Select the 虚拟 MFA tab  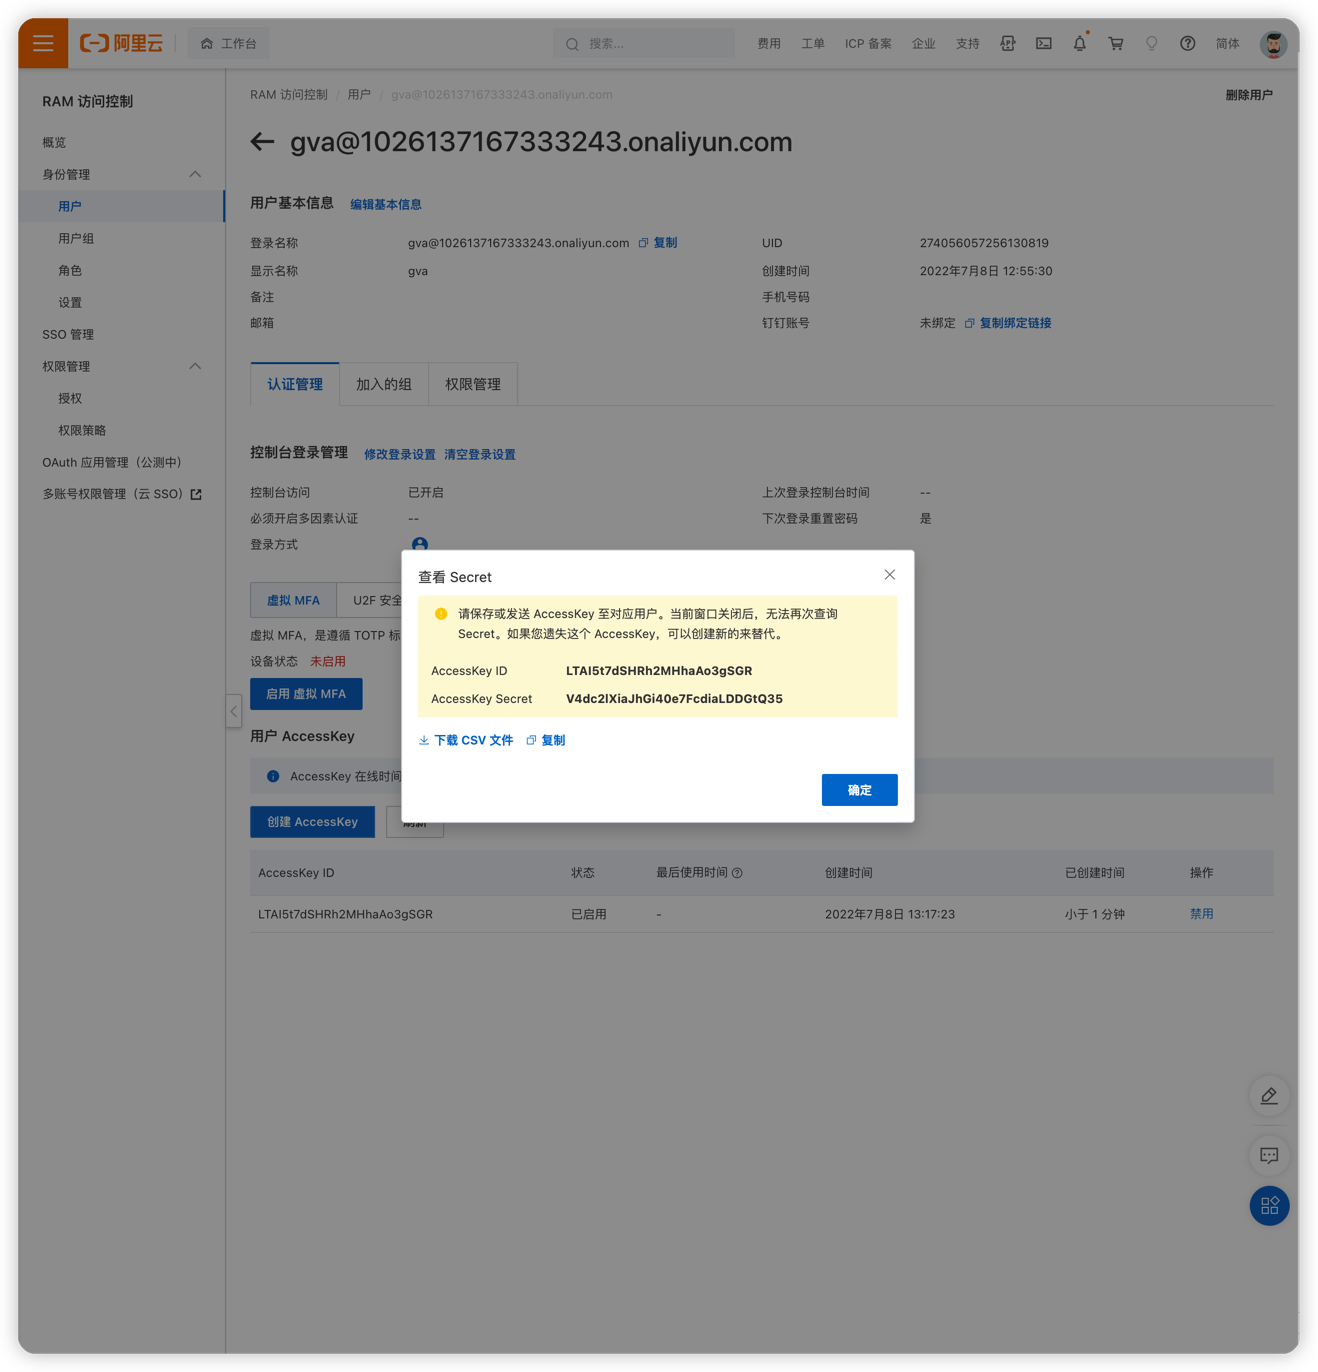293,600
